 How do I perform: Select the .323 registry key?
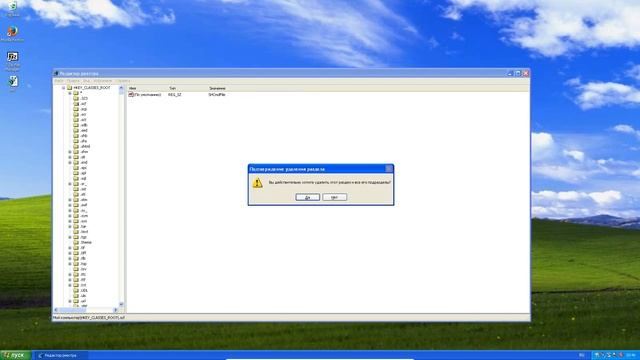point(84,98)
